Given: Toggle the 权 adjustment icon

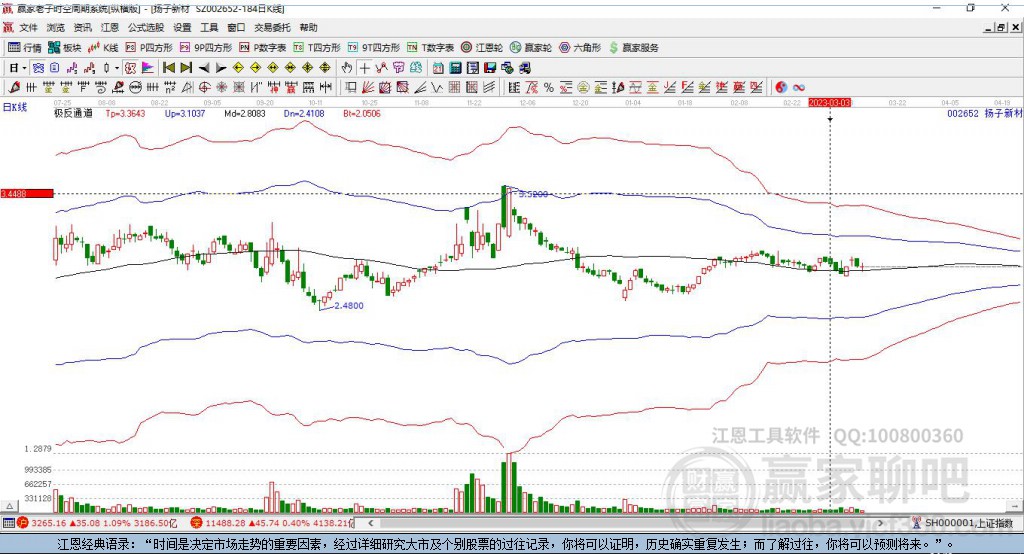Looking at the screenshot, I should pos(130,68).
